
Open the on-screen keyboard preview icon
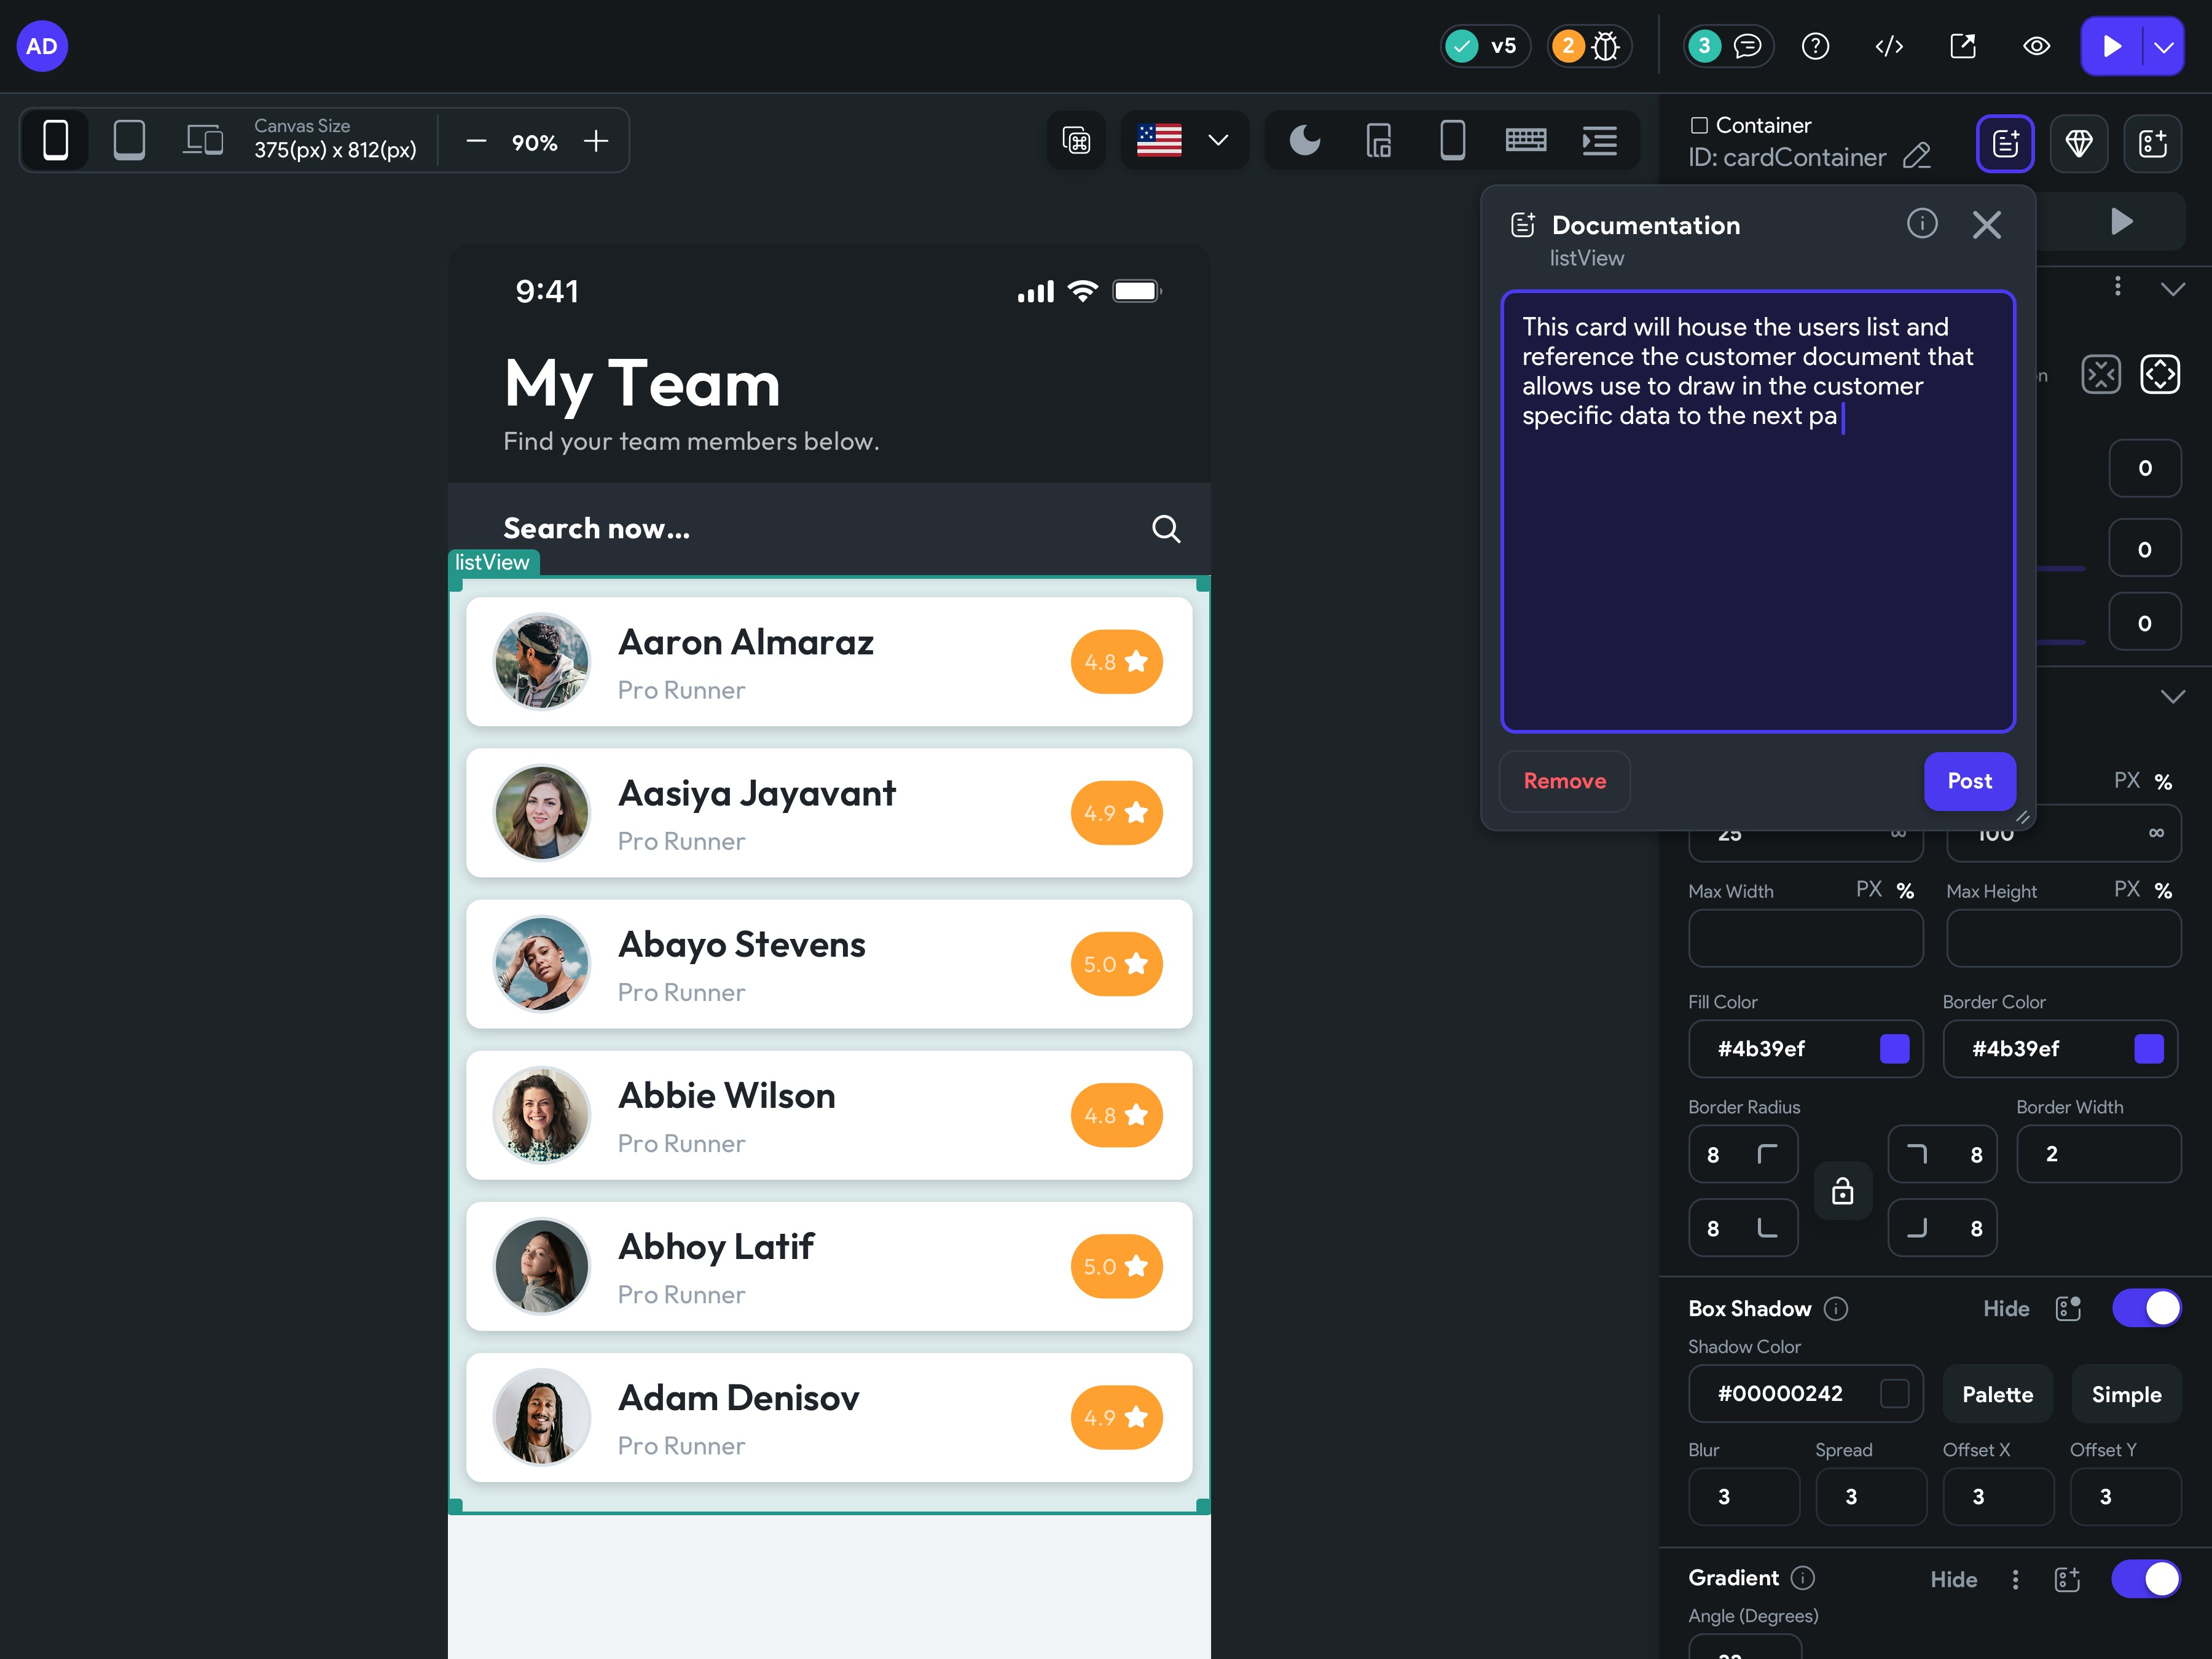pos(1525,140)
